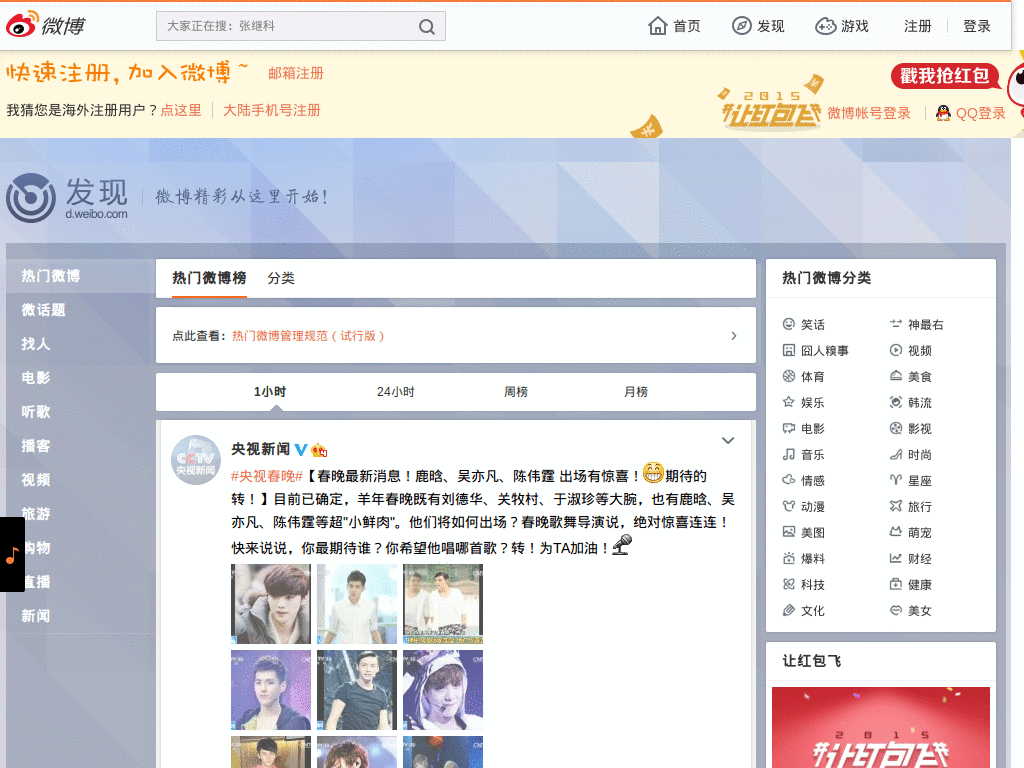This screenshot has height=768, width=1024.
Task: Click the 微博帐号登录 link
Action: pos(869,113)
